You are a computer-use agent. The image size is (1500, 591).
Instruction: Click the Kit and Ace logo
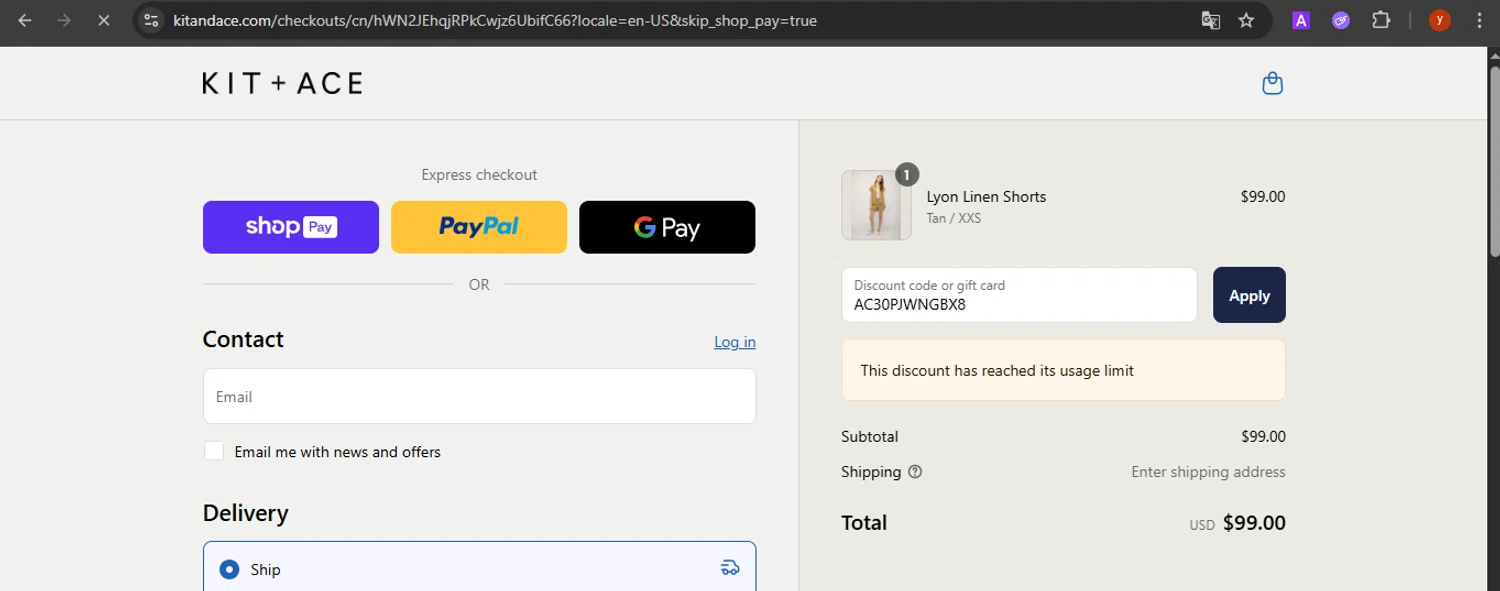coord(282,83)
